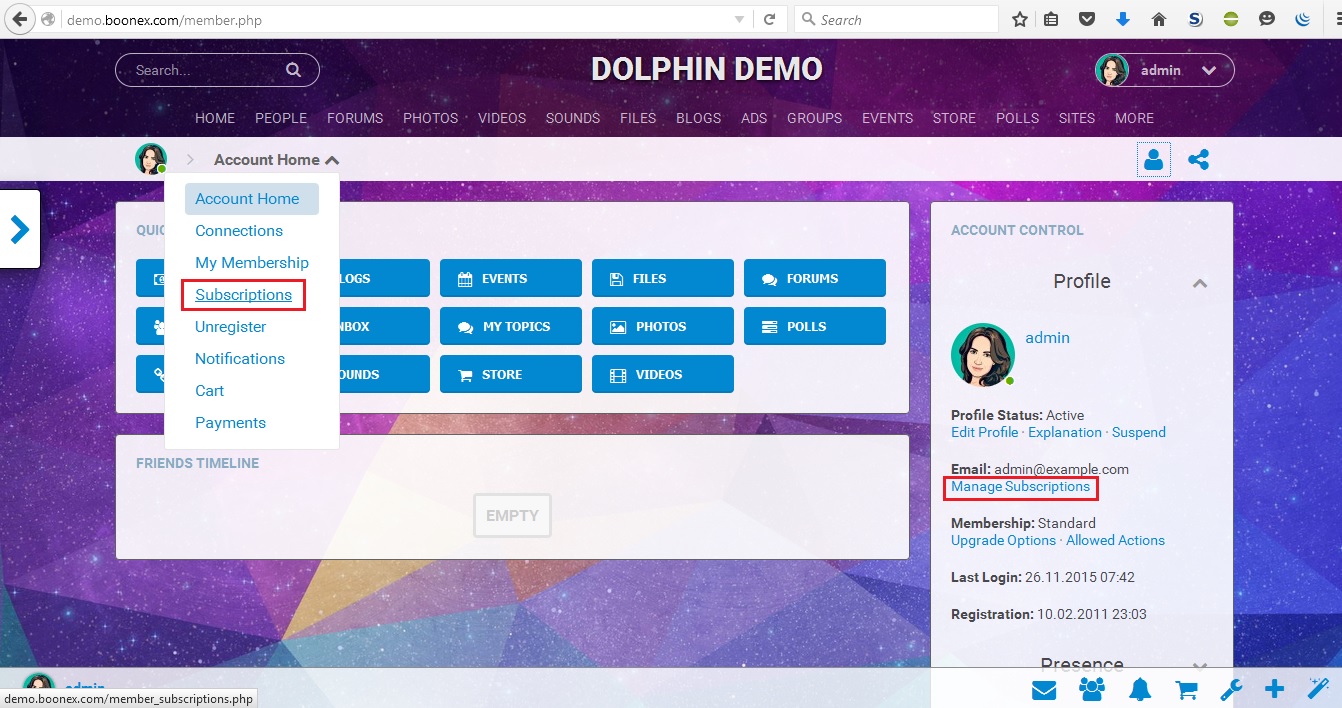Image resolution: width=1342 pixels, height=708 pixels.
Task: Select Account Home in the submenu
Action: (x=251, y=199)
